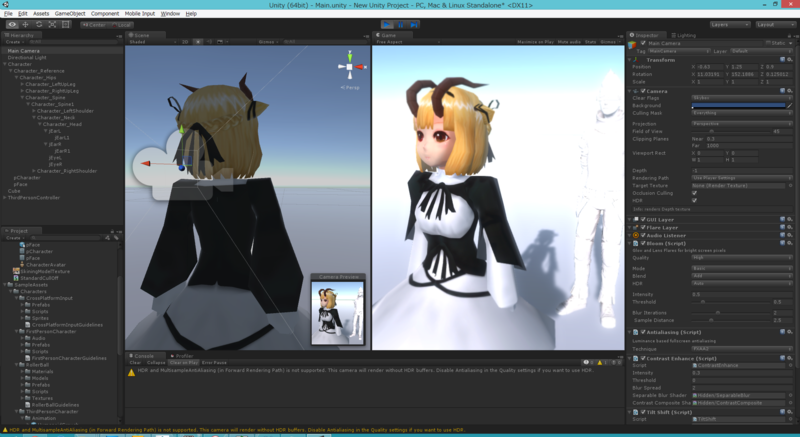Viewport: 800px width, 437px height.
Task: Open Flare Layer gear settings menu
Action: [789, 227]
